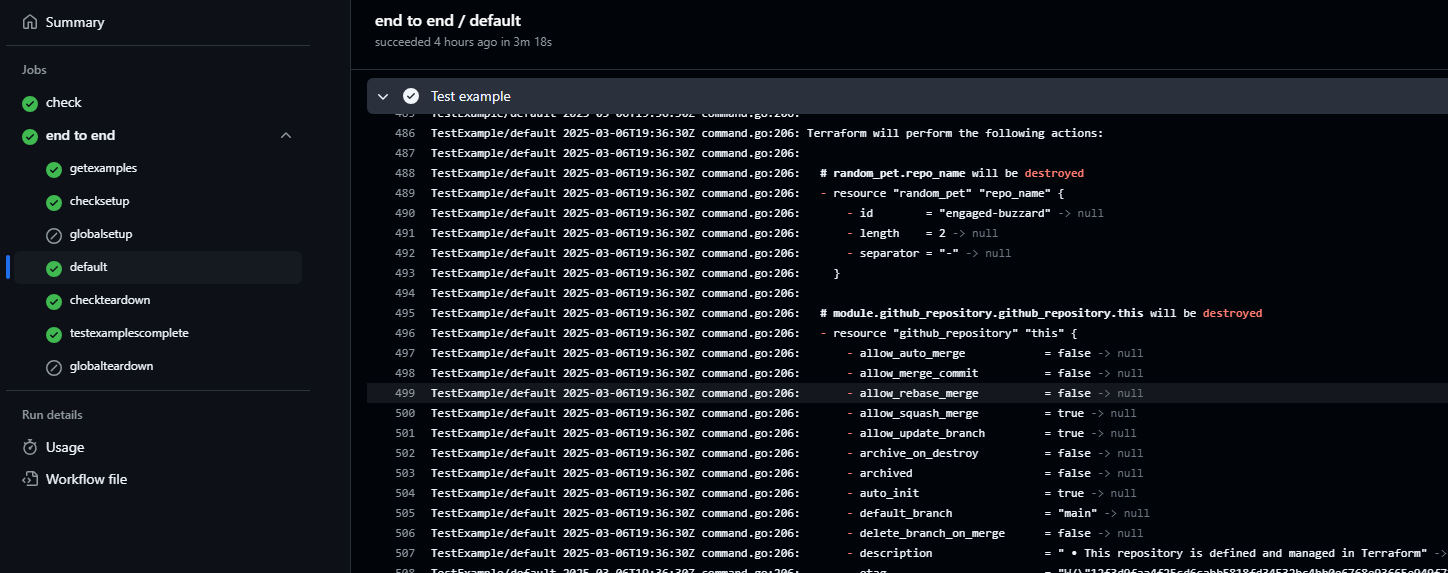This screenshot has height=573, width=1448.
Task: Collapse the end to end job group chevron
Action: 286,135
